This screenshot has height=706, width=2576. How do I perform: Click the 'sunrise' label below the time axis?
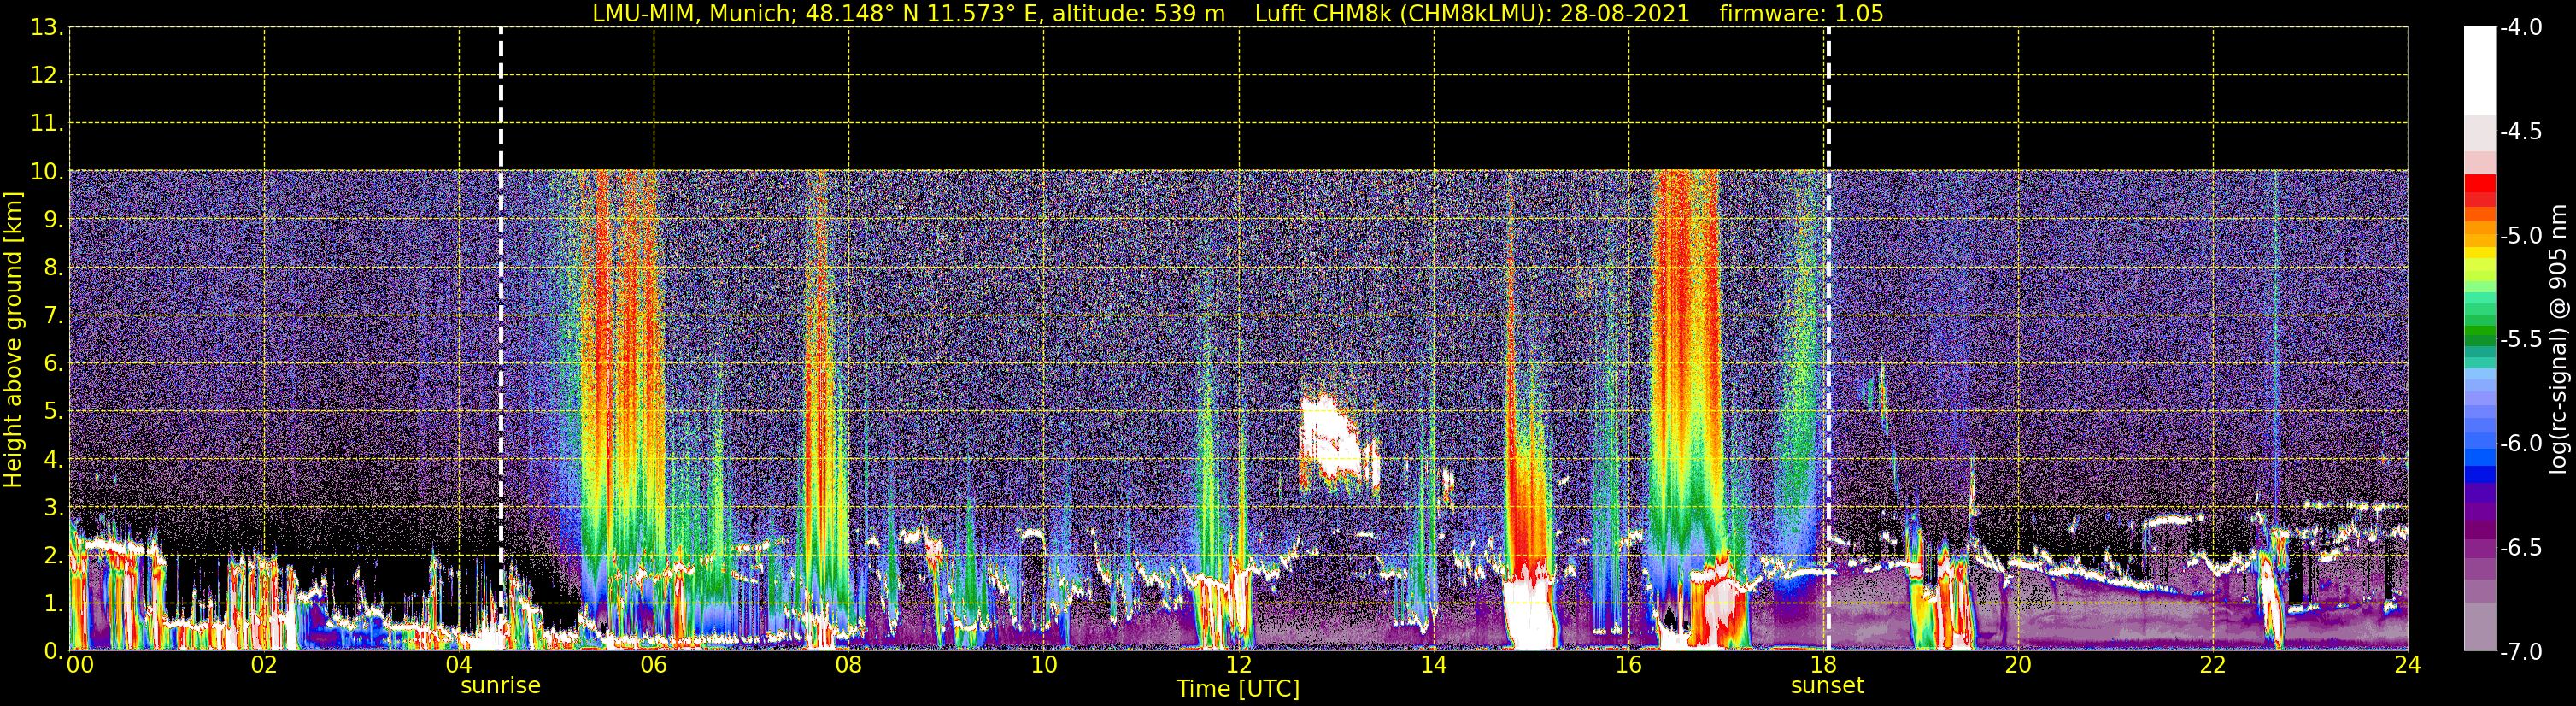pos(500,686)
